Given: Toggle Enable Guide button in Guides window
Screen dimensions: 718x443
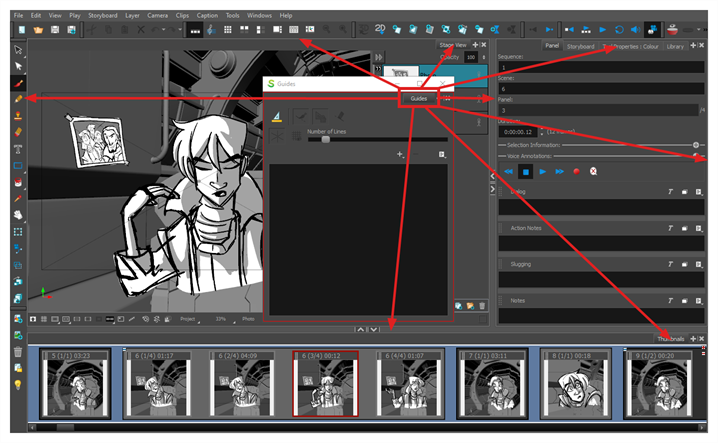Looking at the screenshot, I should click(301, 117).
